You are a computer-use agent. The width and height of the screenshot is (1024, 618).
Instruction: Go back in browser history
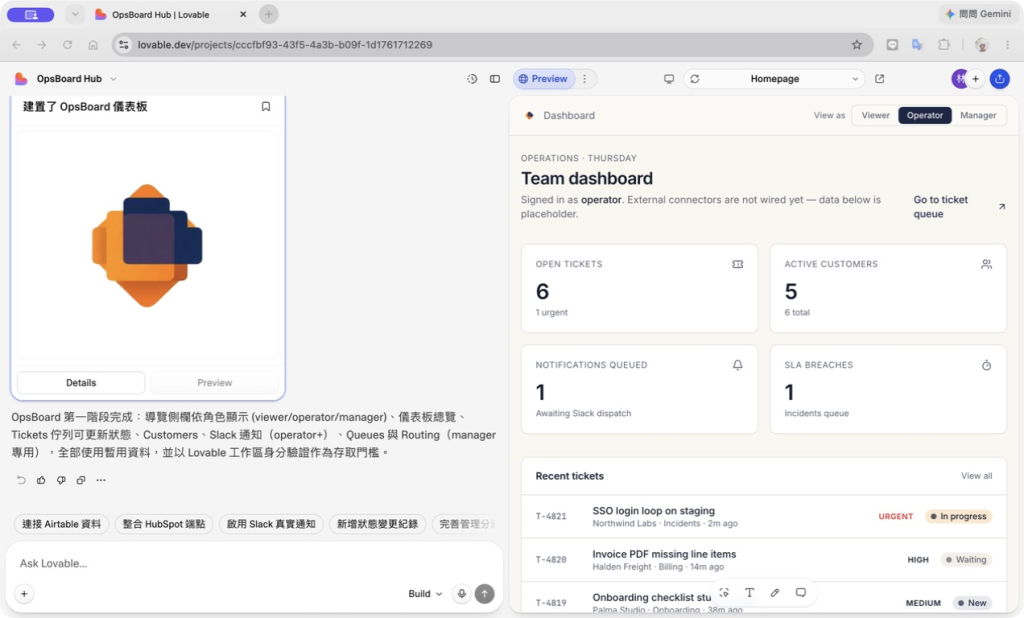pyautogui.click(x=16, y=44)
